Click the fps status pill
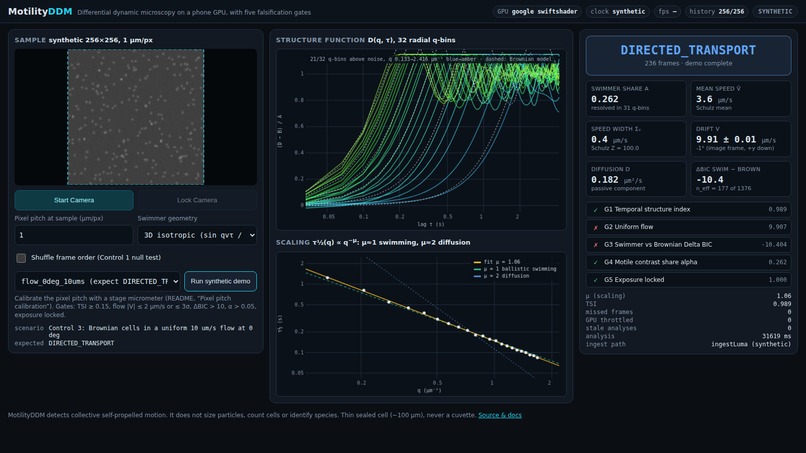Screen dimensions: 806x453 click(667, 11)
